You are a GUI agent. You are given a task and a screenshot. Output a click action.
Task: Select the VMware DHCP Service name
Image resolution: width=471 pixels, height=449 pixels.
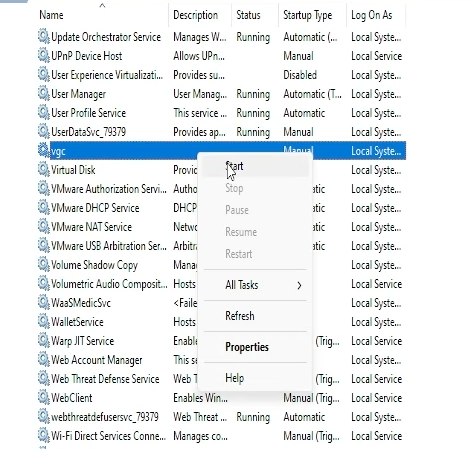[95, 208]
